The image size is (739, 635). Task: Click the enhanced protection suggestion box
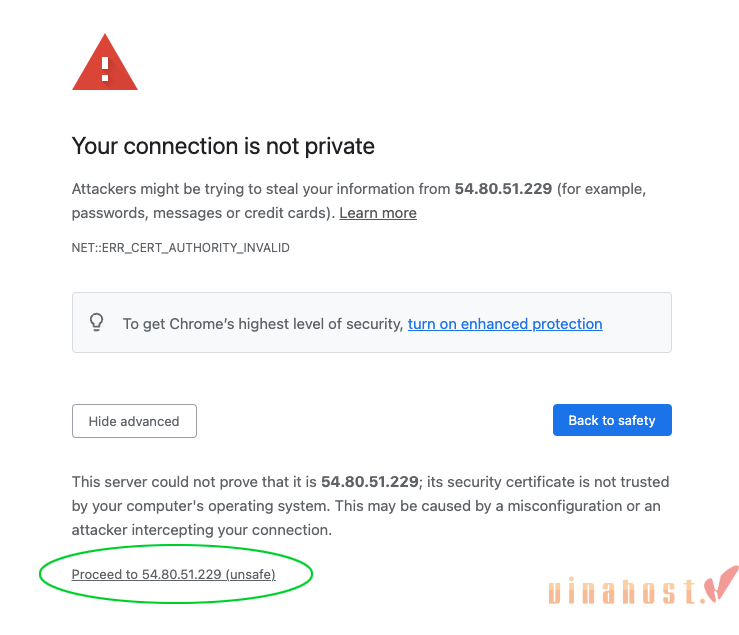point(372,322)
